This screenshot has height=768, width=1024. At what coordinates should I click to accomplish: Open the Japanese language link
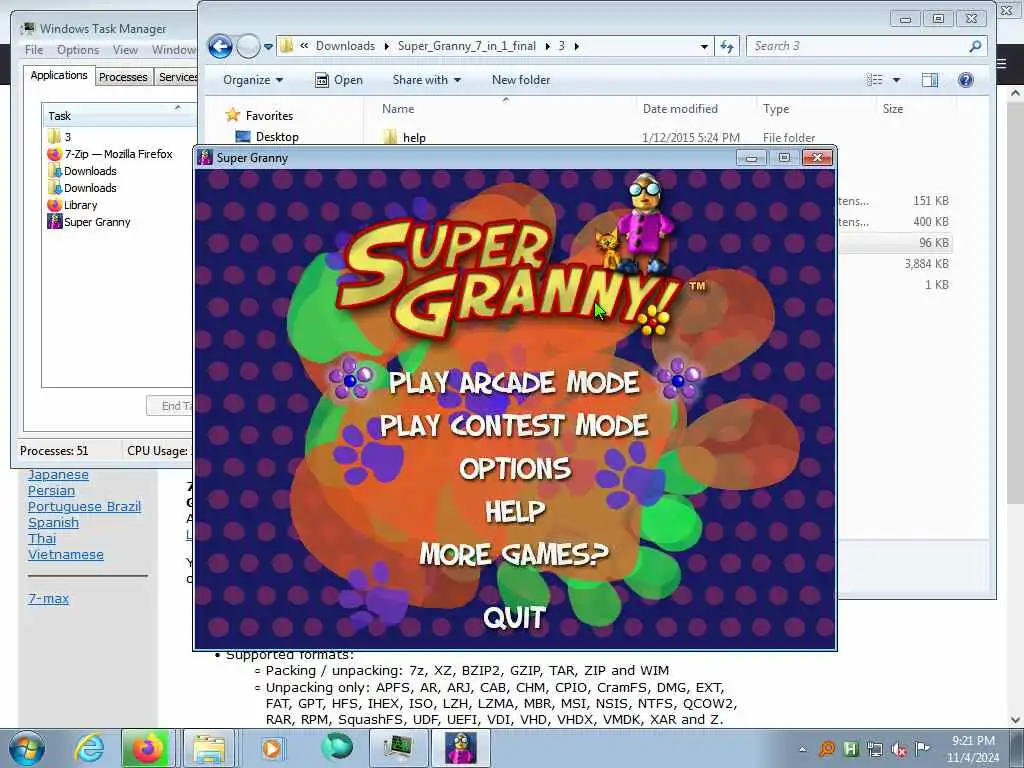tap(58, 475)
